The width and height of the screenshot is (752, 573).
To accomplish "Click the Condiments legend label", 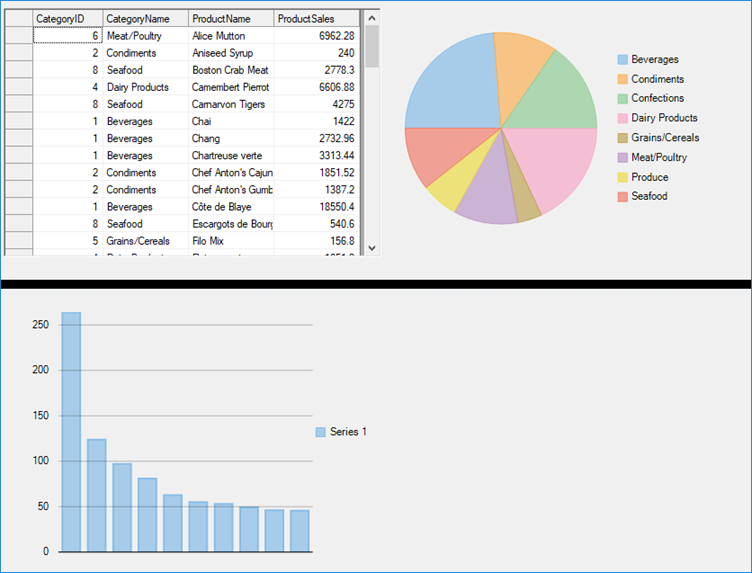I will click(x=657, y=79).
